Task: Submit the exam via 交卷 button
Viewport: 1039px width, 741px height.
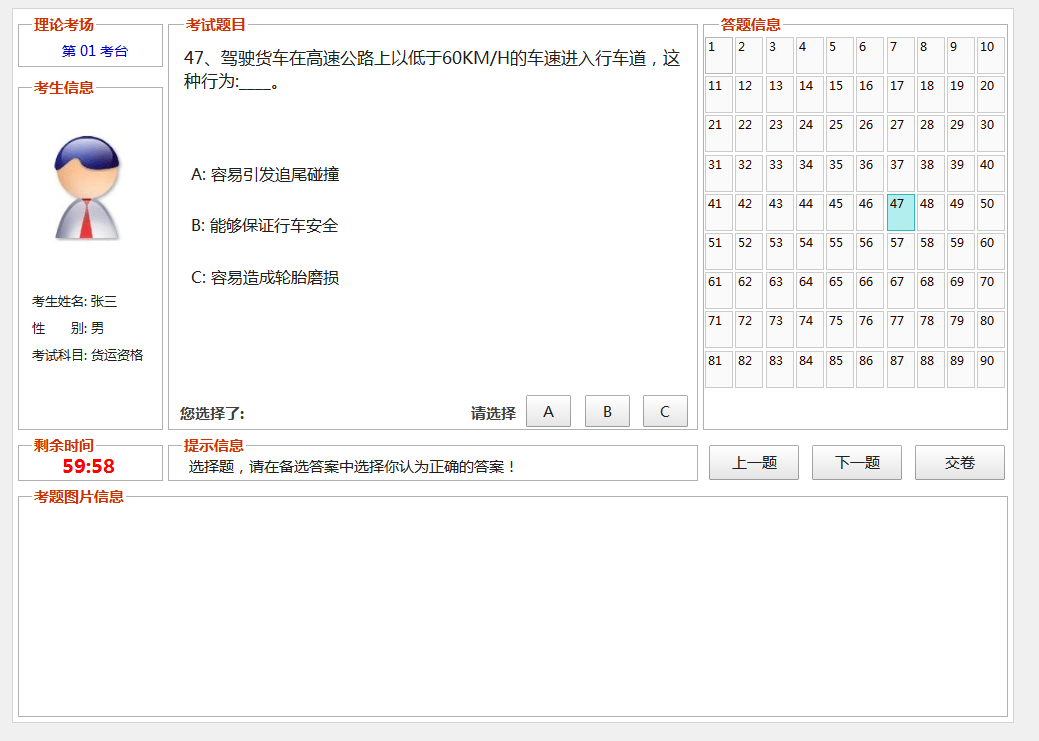Action: (x=959, y=462)
